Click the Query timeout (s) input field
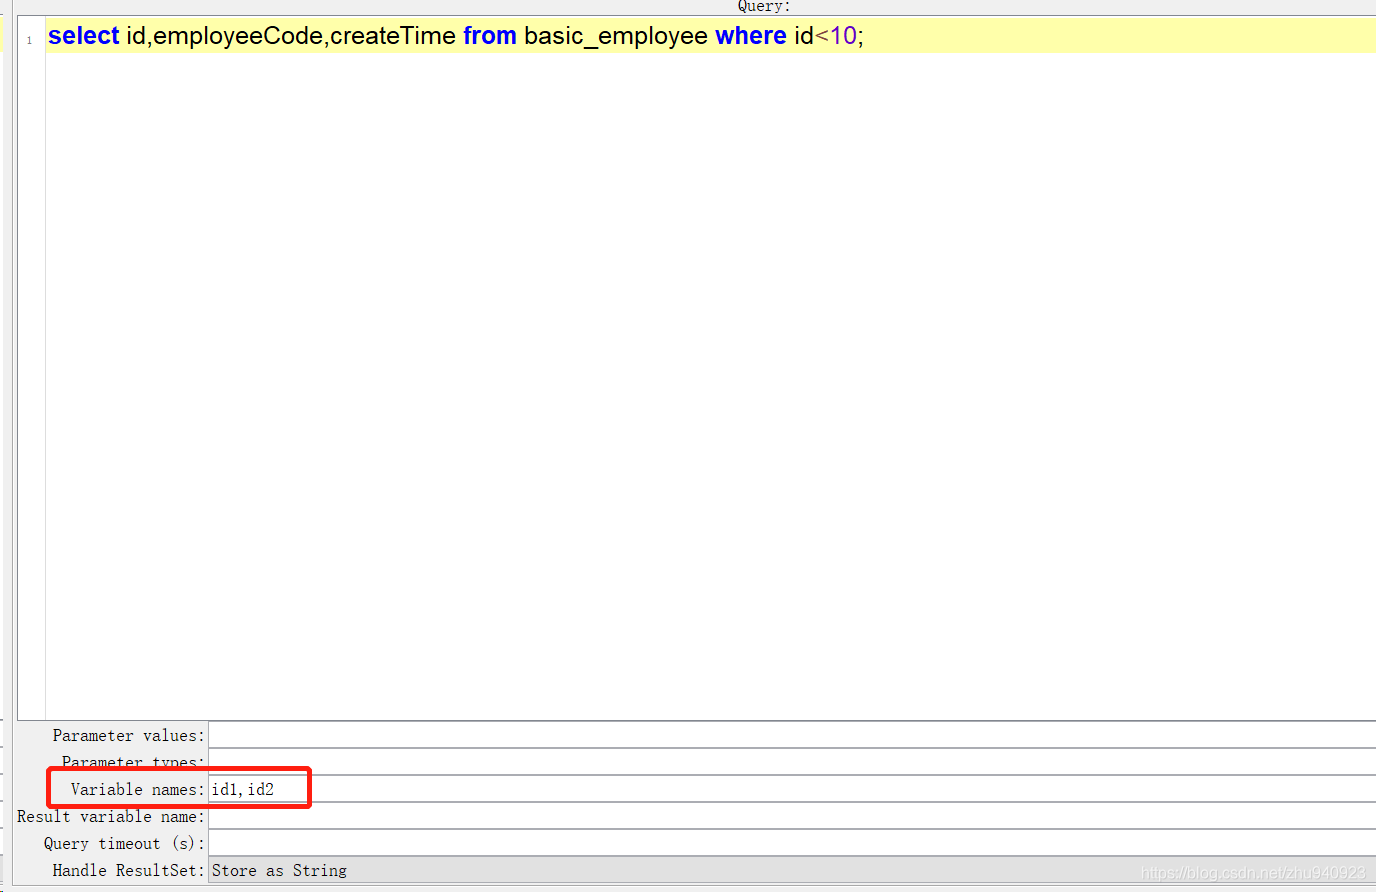 (x=792, y=843)
